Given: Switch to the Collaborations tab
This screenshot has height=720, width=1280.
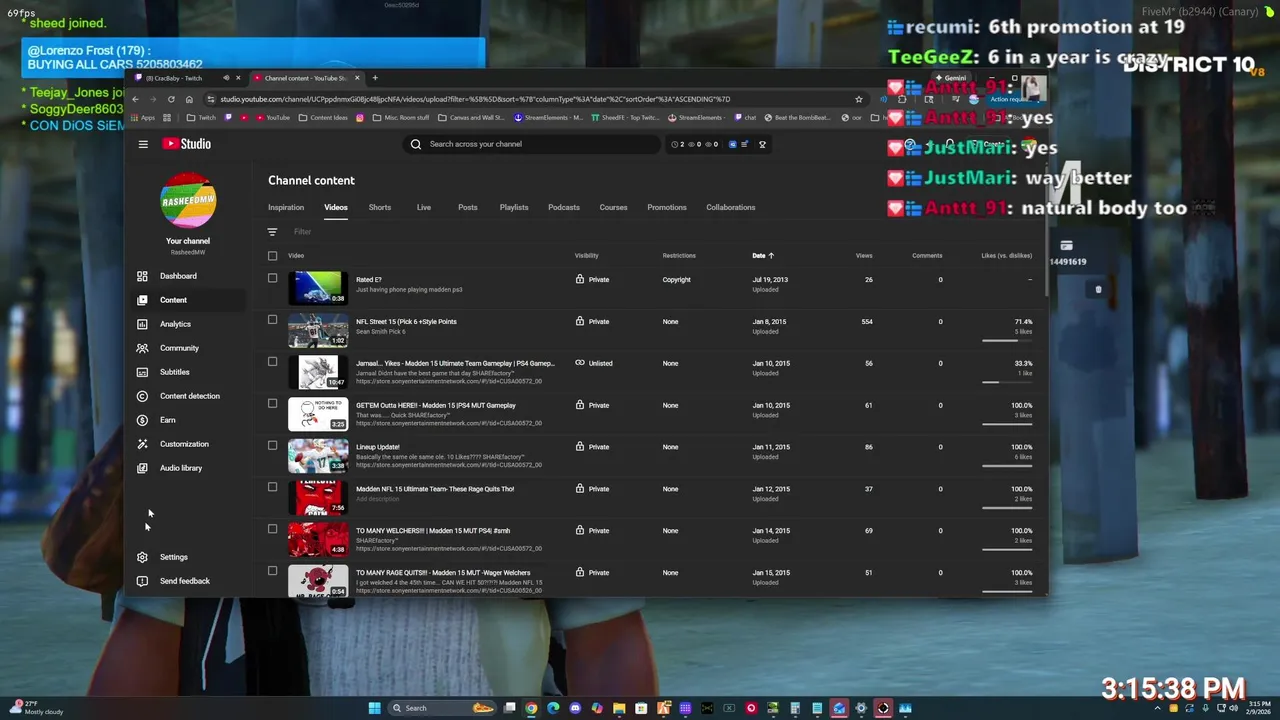Looking at the screenshot, I should point(731,207).
